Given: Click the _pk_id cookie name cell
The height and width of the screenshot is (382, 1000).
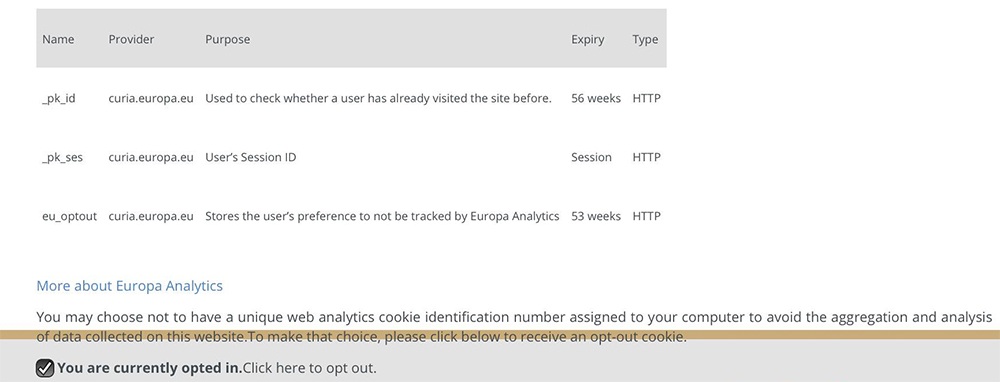Looking at the screenshot, I should coord(59,99).
